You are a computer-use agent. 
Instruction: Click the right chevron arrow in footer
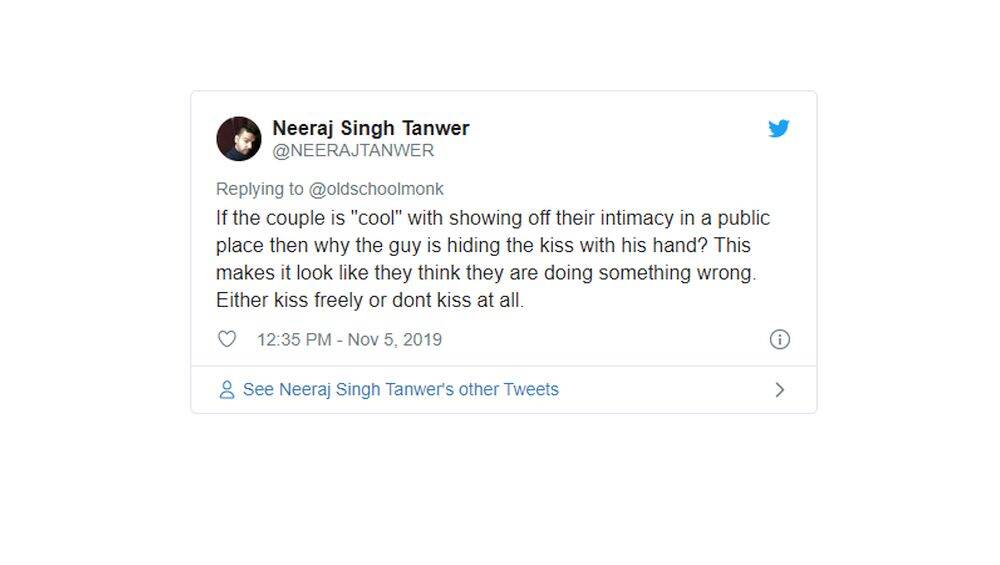coord(779,390)
